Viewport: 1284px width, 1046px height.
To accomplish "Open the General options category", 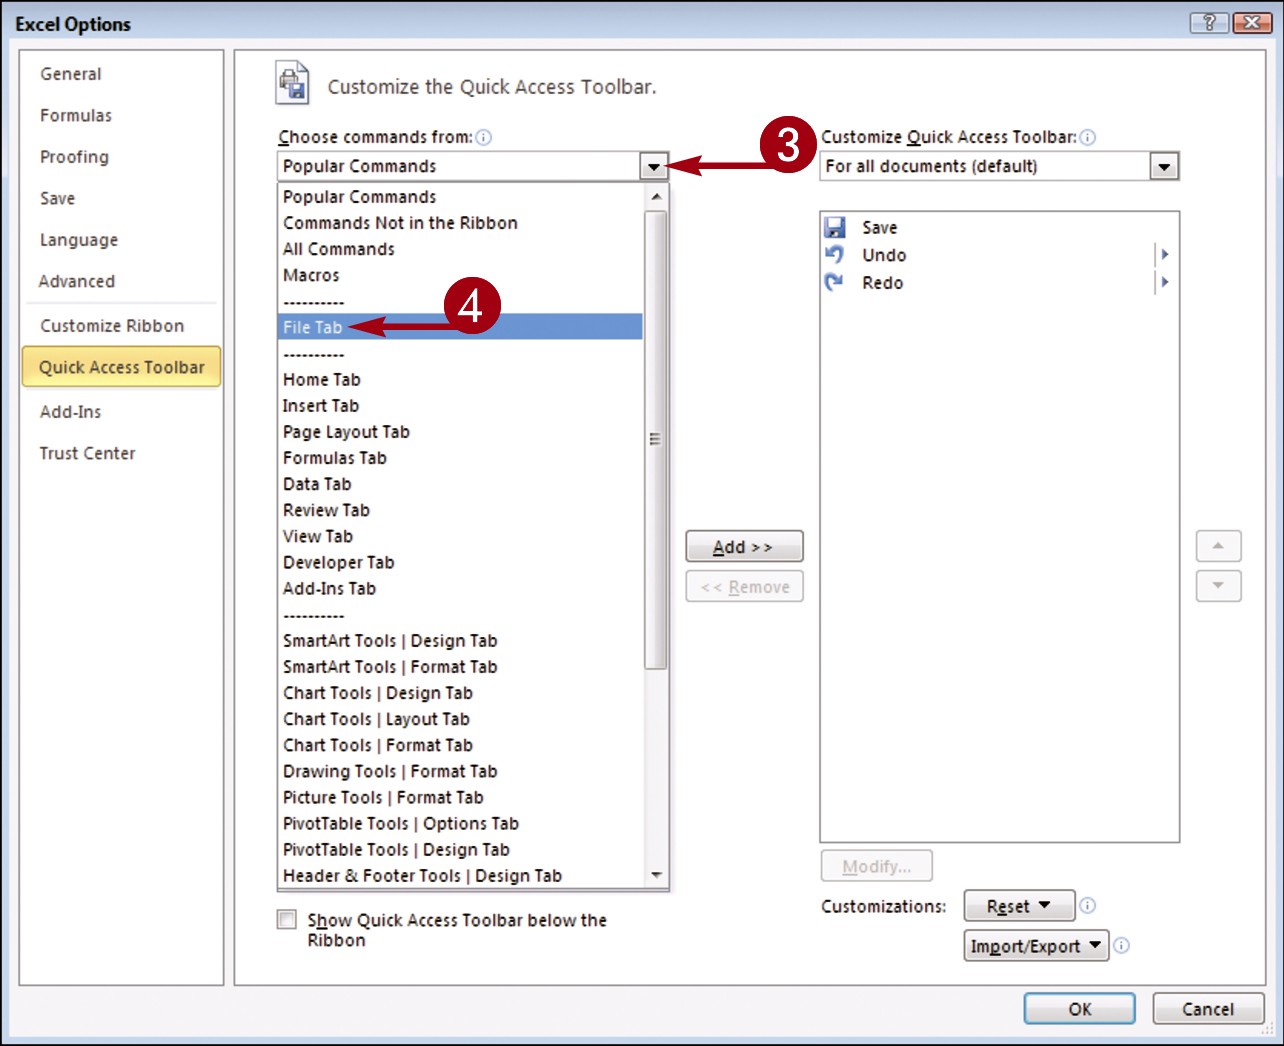I will pyautogui.click(x=121, y=74).
